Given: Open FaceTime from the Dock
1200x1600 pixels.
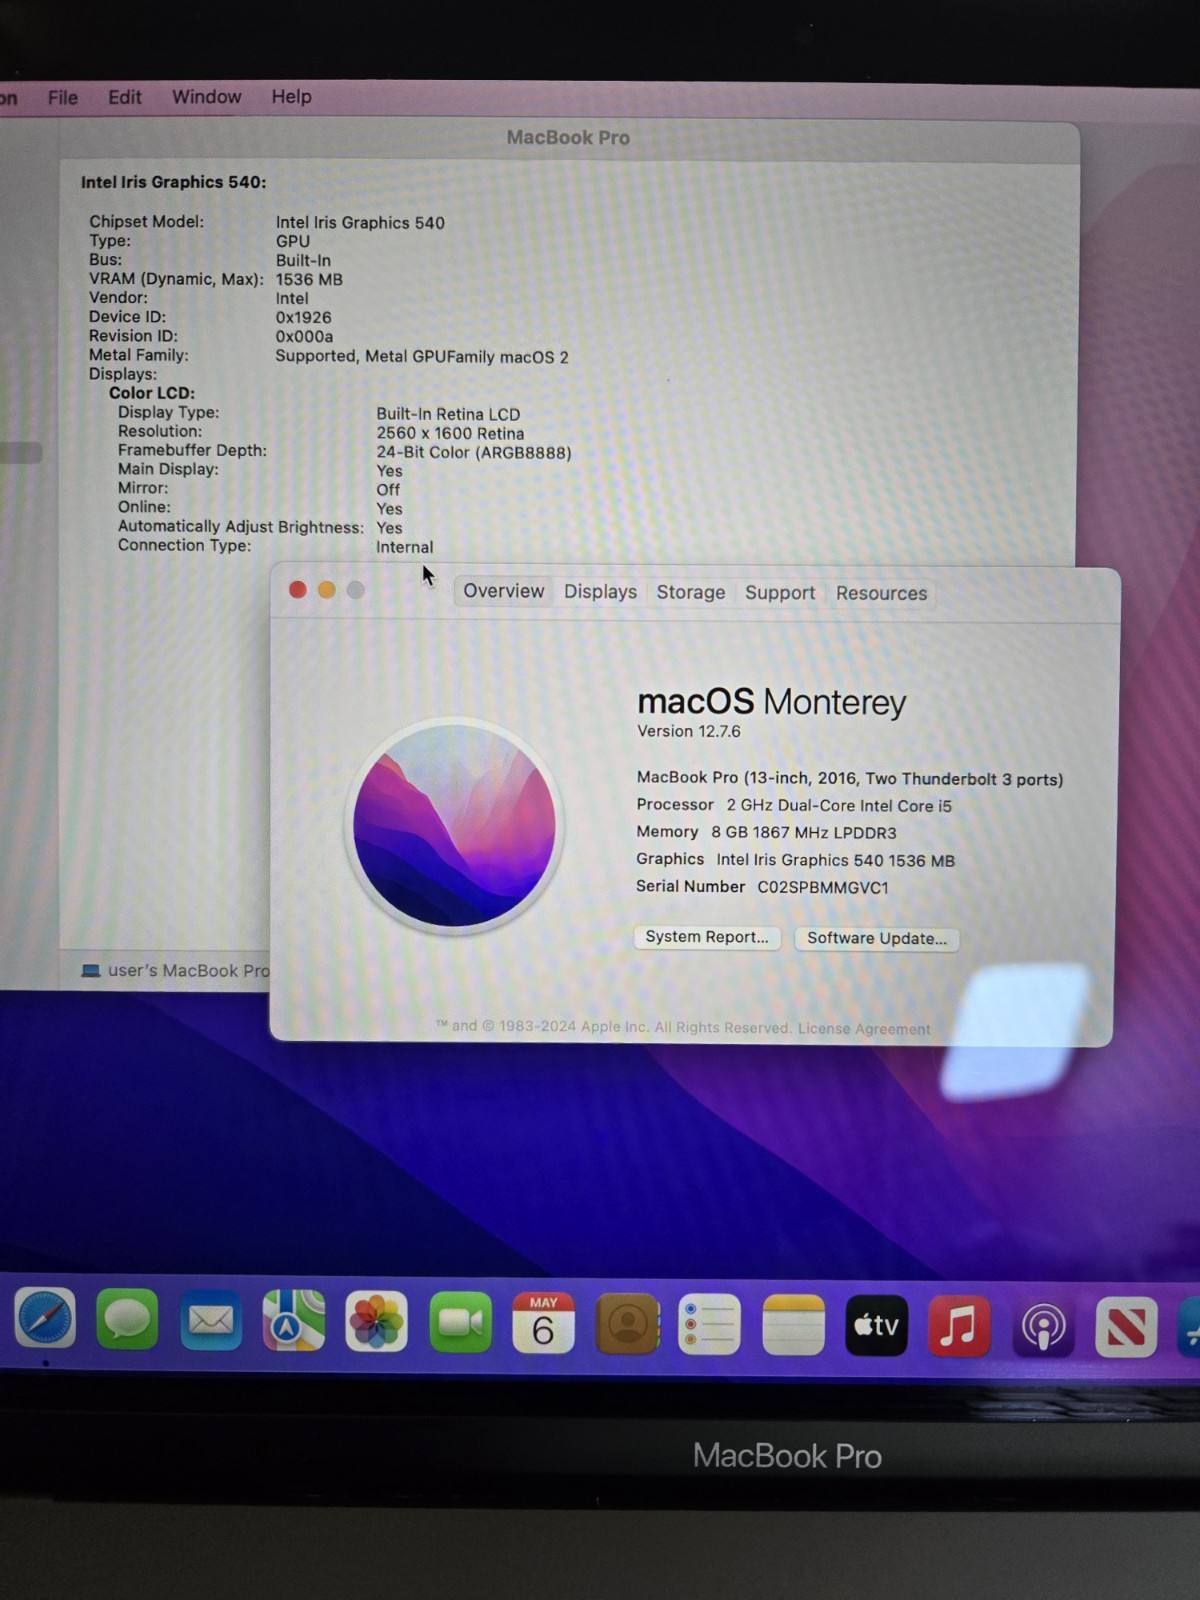Looking at the screenshot, I should click(x=460, y=1322).
